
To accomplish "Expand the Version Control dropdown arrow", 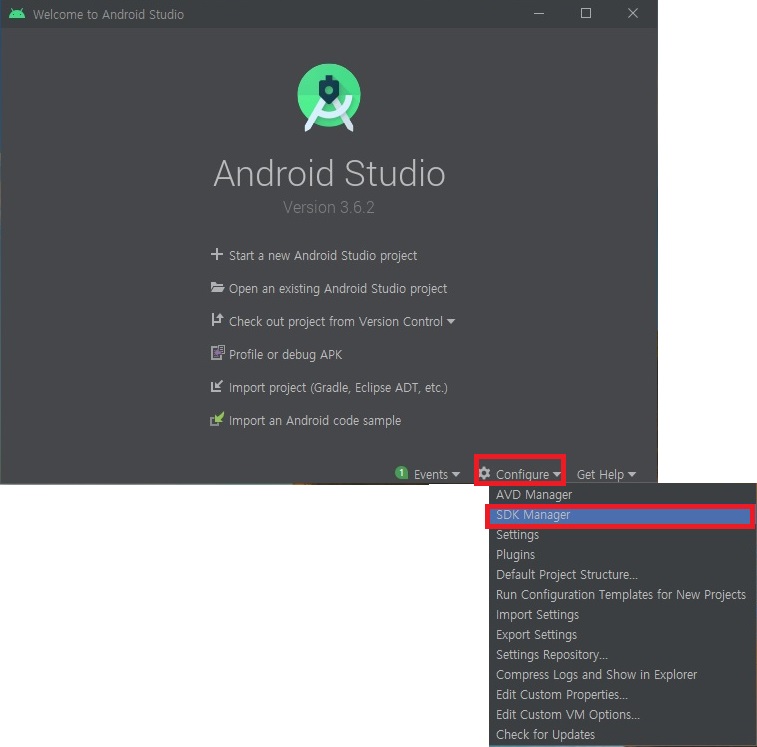I will coord(451,322).
